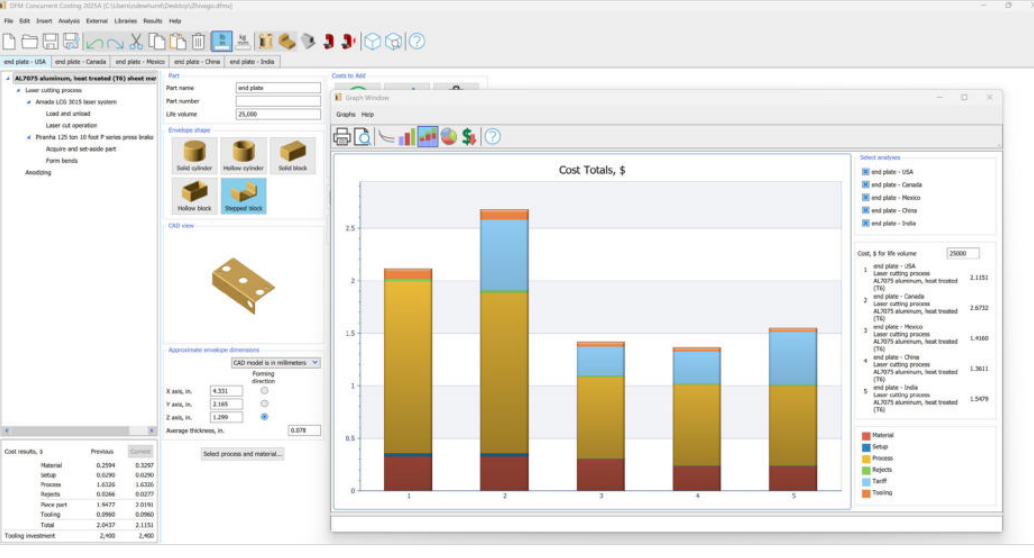The height and width of the screenshot is (558, 1034).
Task: Click the undo arrow in main toolbar
Action: point(93,41)
